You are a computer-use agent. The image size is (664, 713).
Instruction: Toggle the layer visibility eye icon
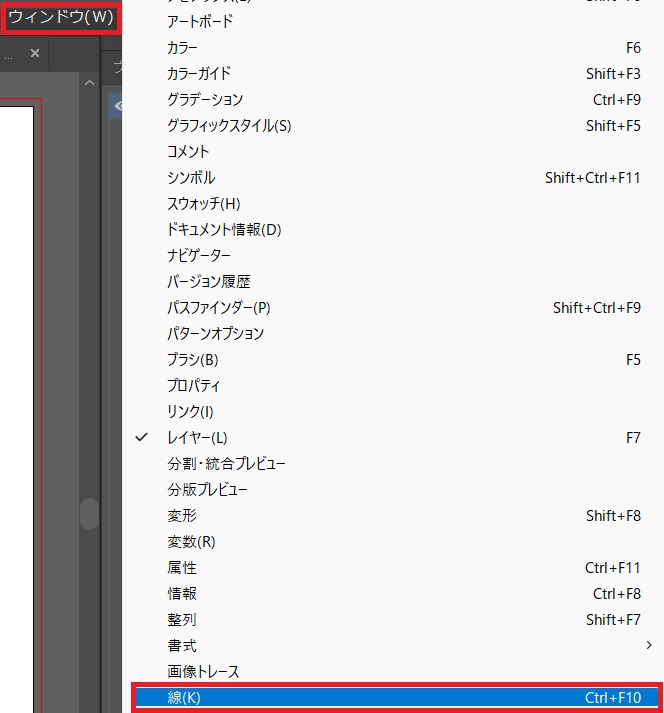tap(116, 105)
